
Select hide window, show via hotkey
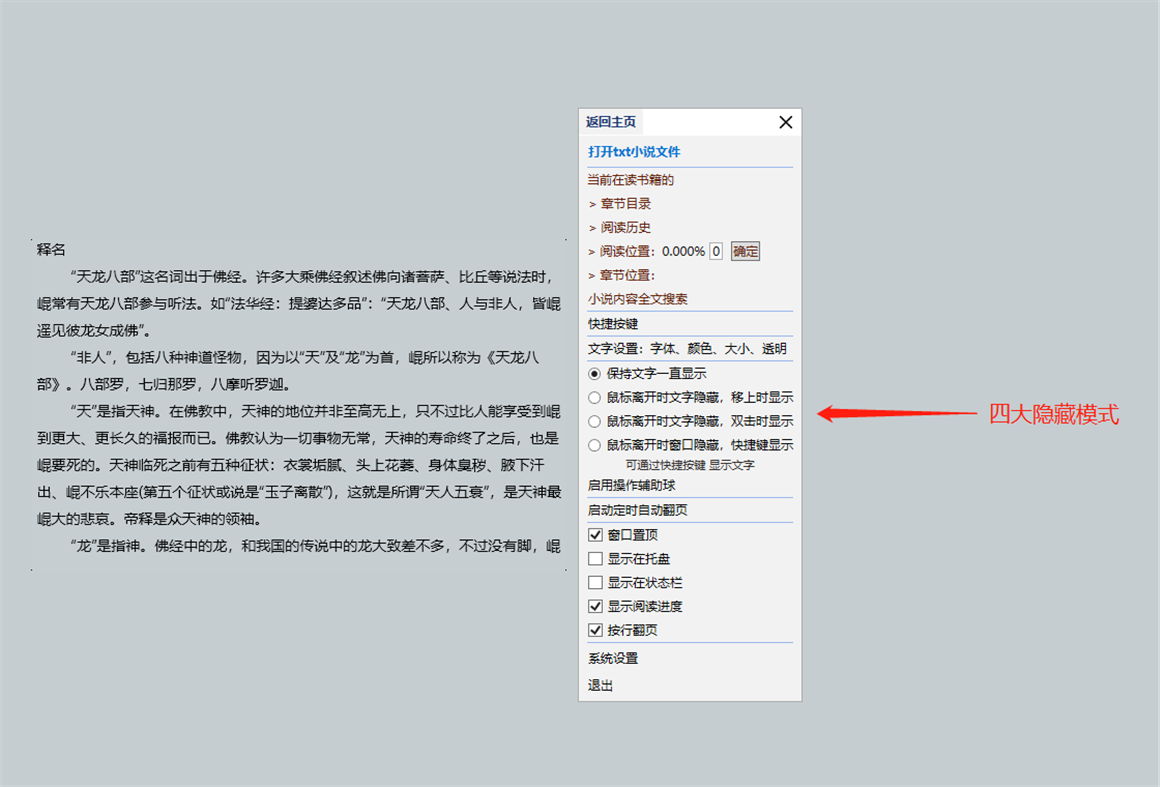point(594,444)
